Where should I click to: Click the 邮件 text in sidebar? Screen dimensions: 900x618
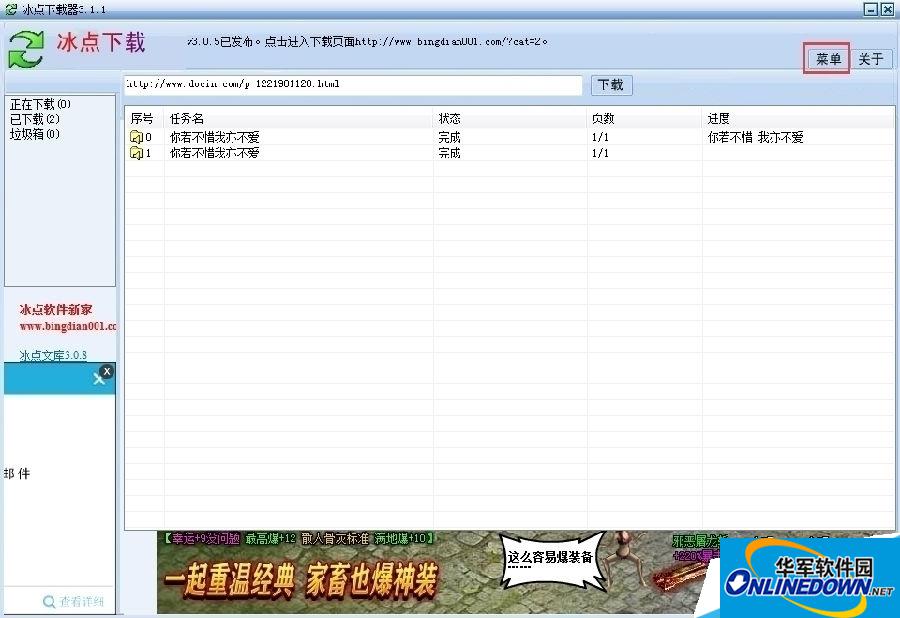pyautogui.click(x=17, y=473)
